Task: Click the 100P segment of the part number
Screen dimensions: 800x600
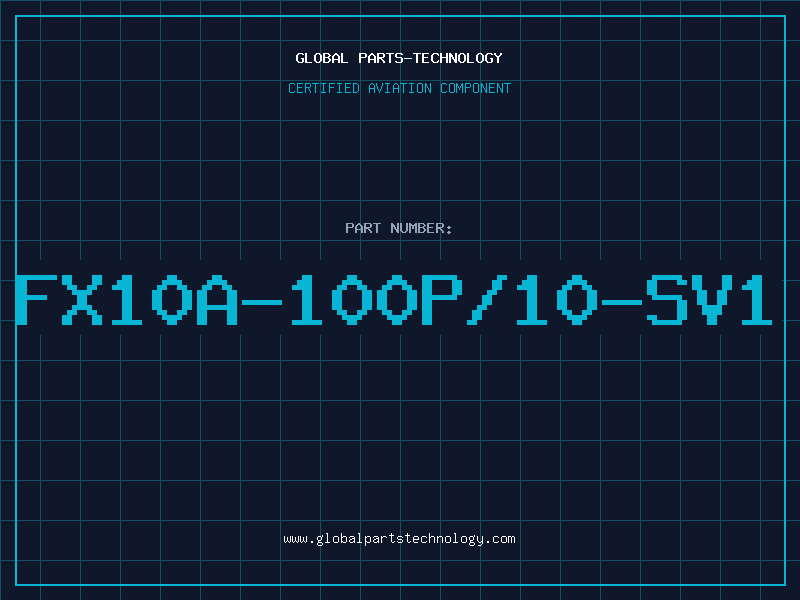Action: coord(377,299)
